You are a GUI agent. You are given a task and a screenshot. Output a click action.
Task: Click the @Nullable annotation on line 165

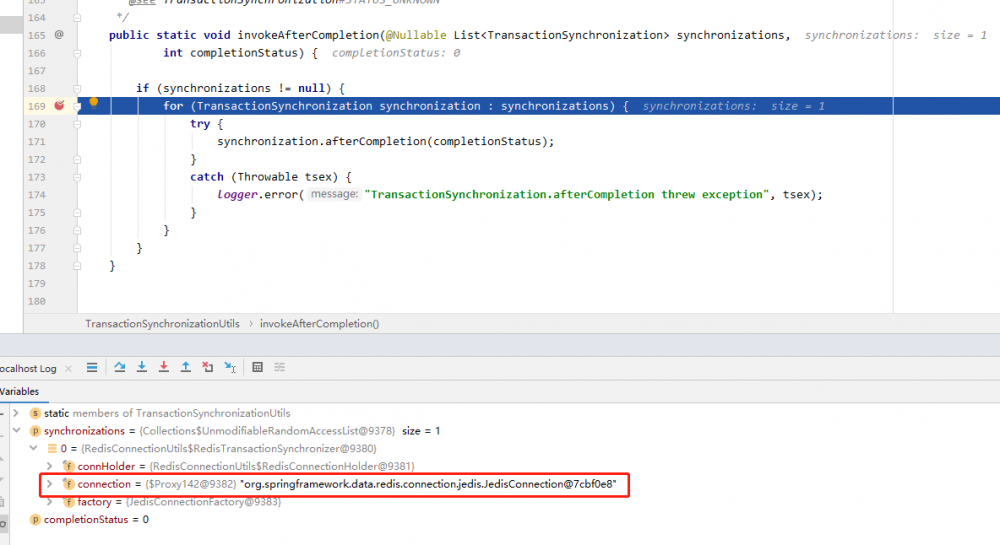tap(416, 35)
